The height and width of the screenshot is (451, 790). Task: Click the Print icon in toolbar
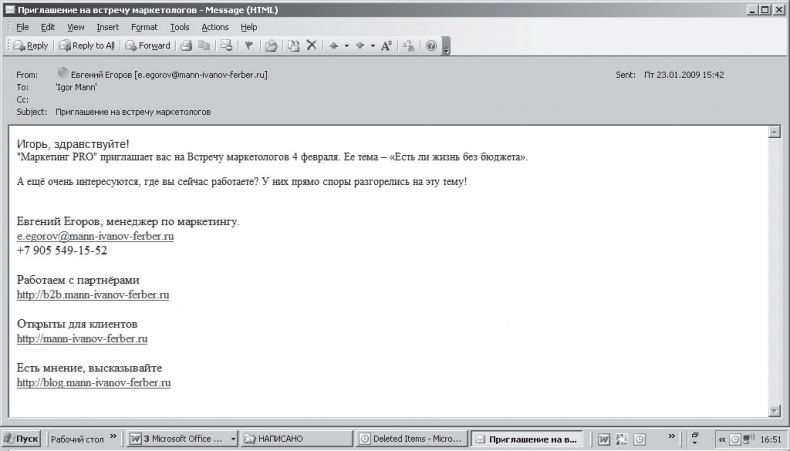click(186, 46)
